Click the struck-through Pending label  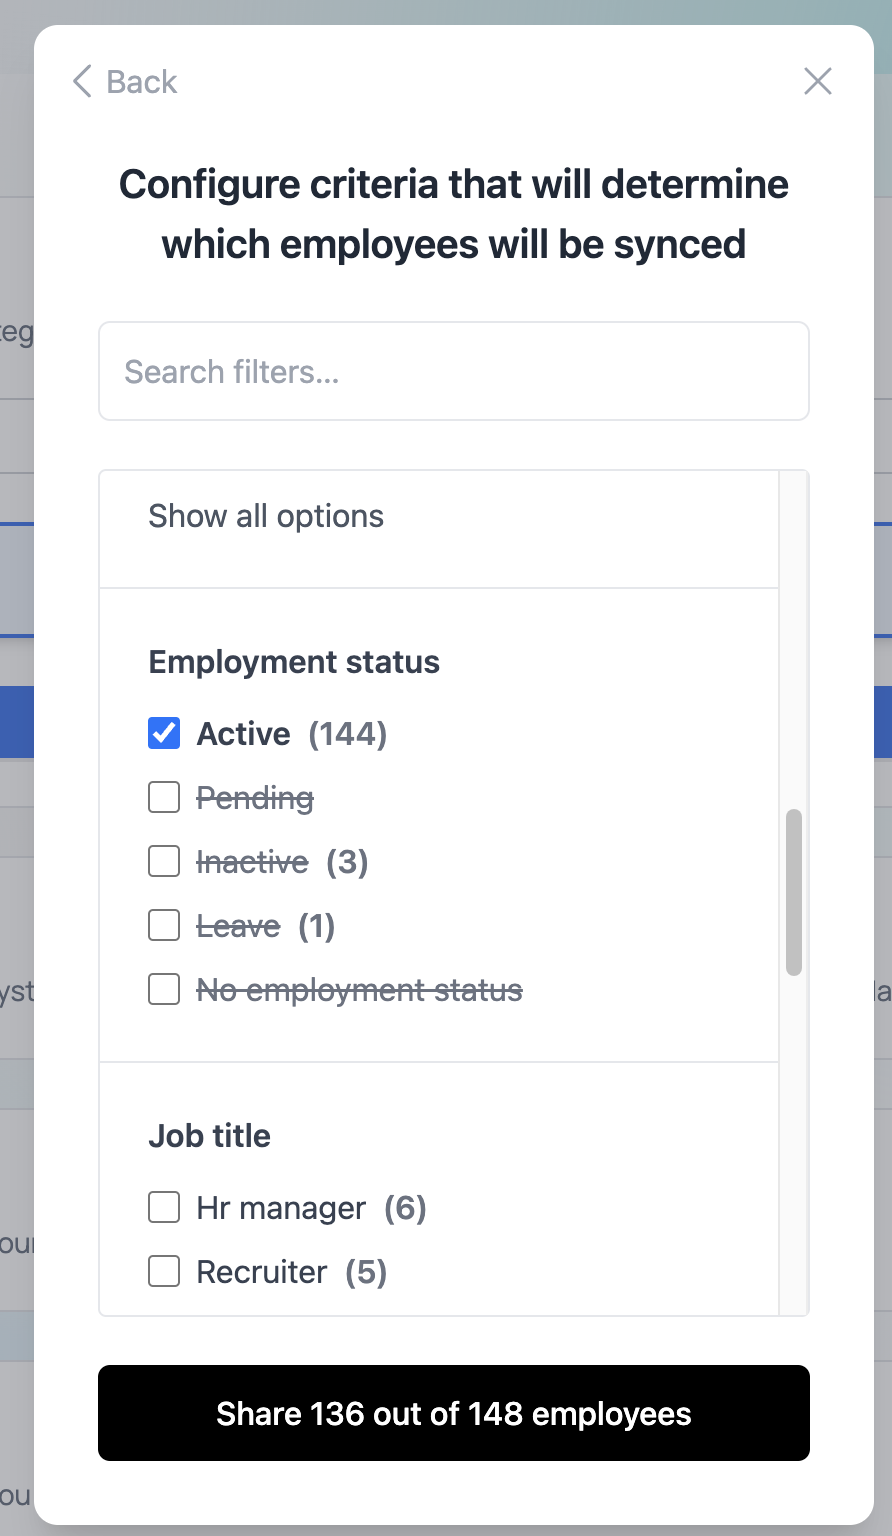255,798
